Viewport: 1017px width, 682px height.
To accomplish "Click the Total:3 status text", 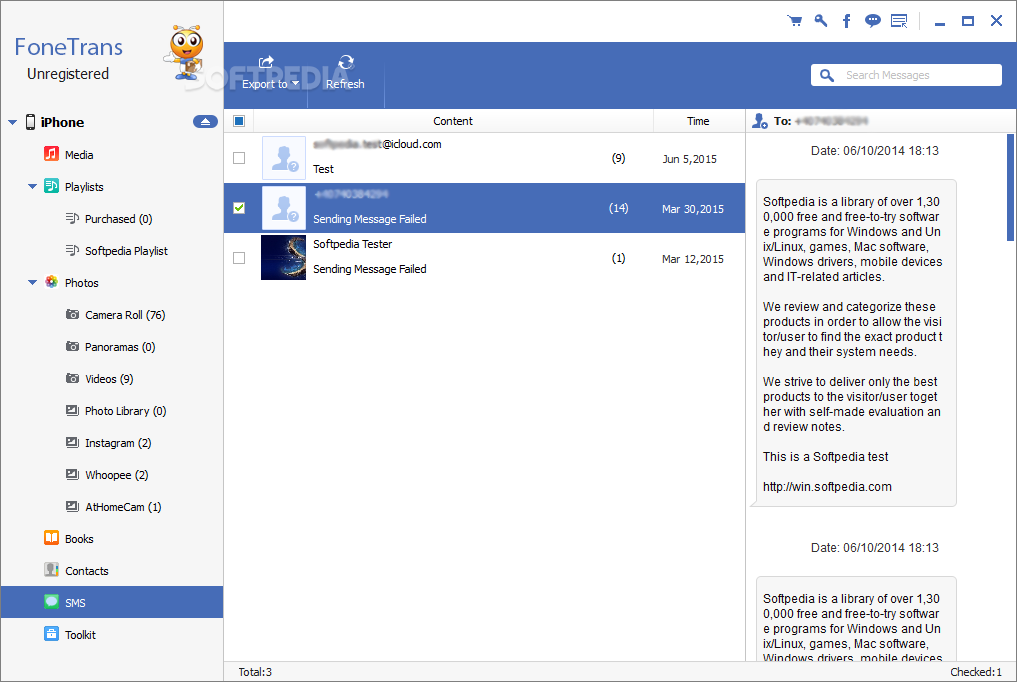I will (x=255, y=672).
